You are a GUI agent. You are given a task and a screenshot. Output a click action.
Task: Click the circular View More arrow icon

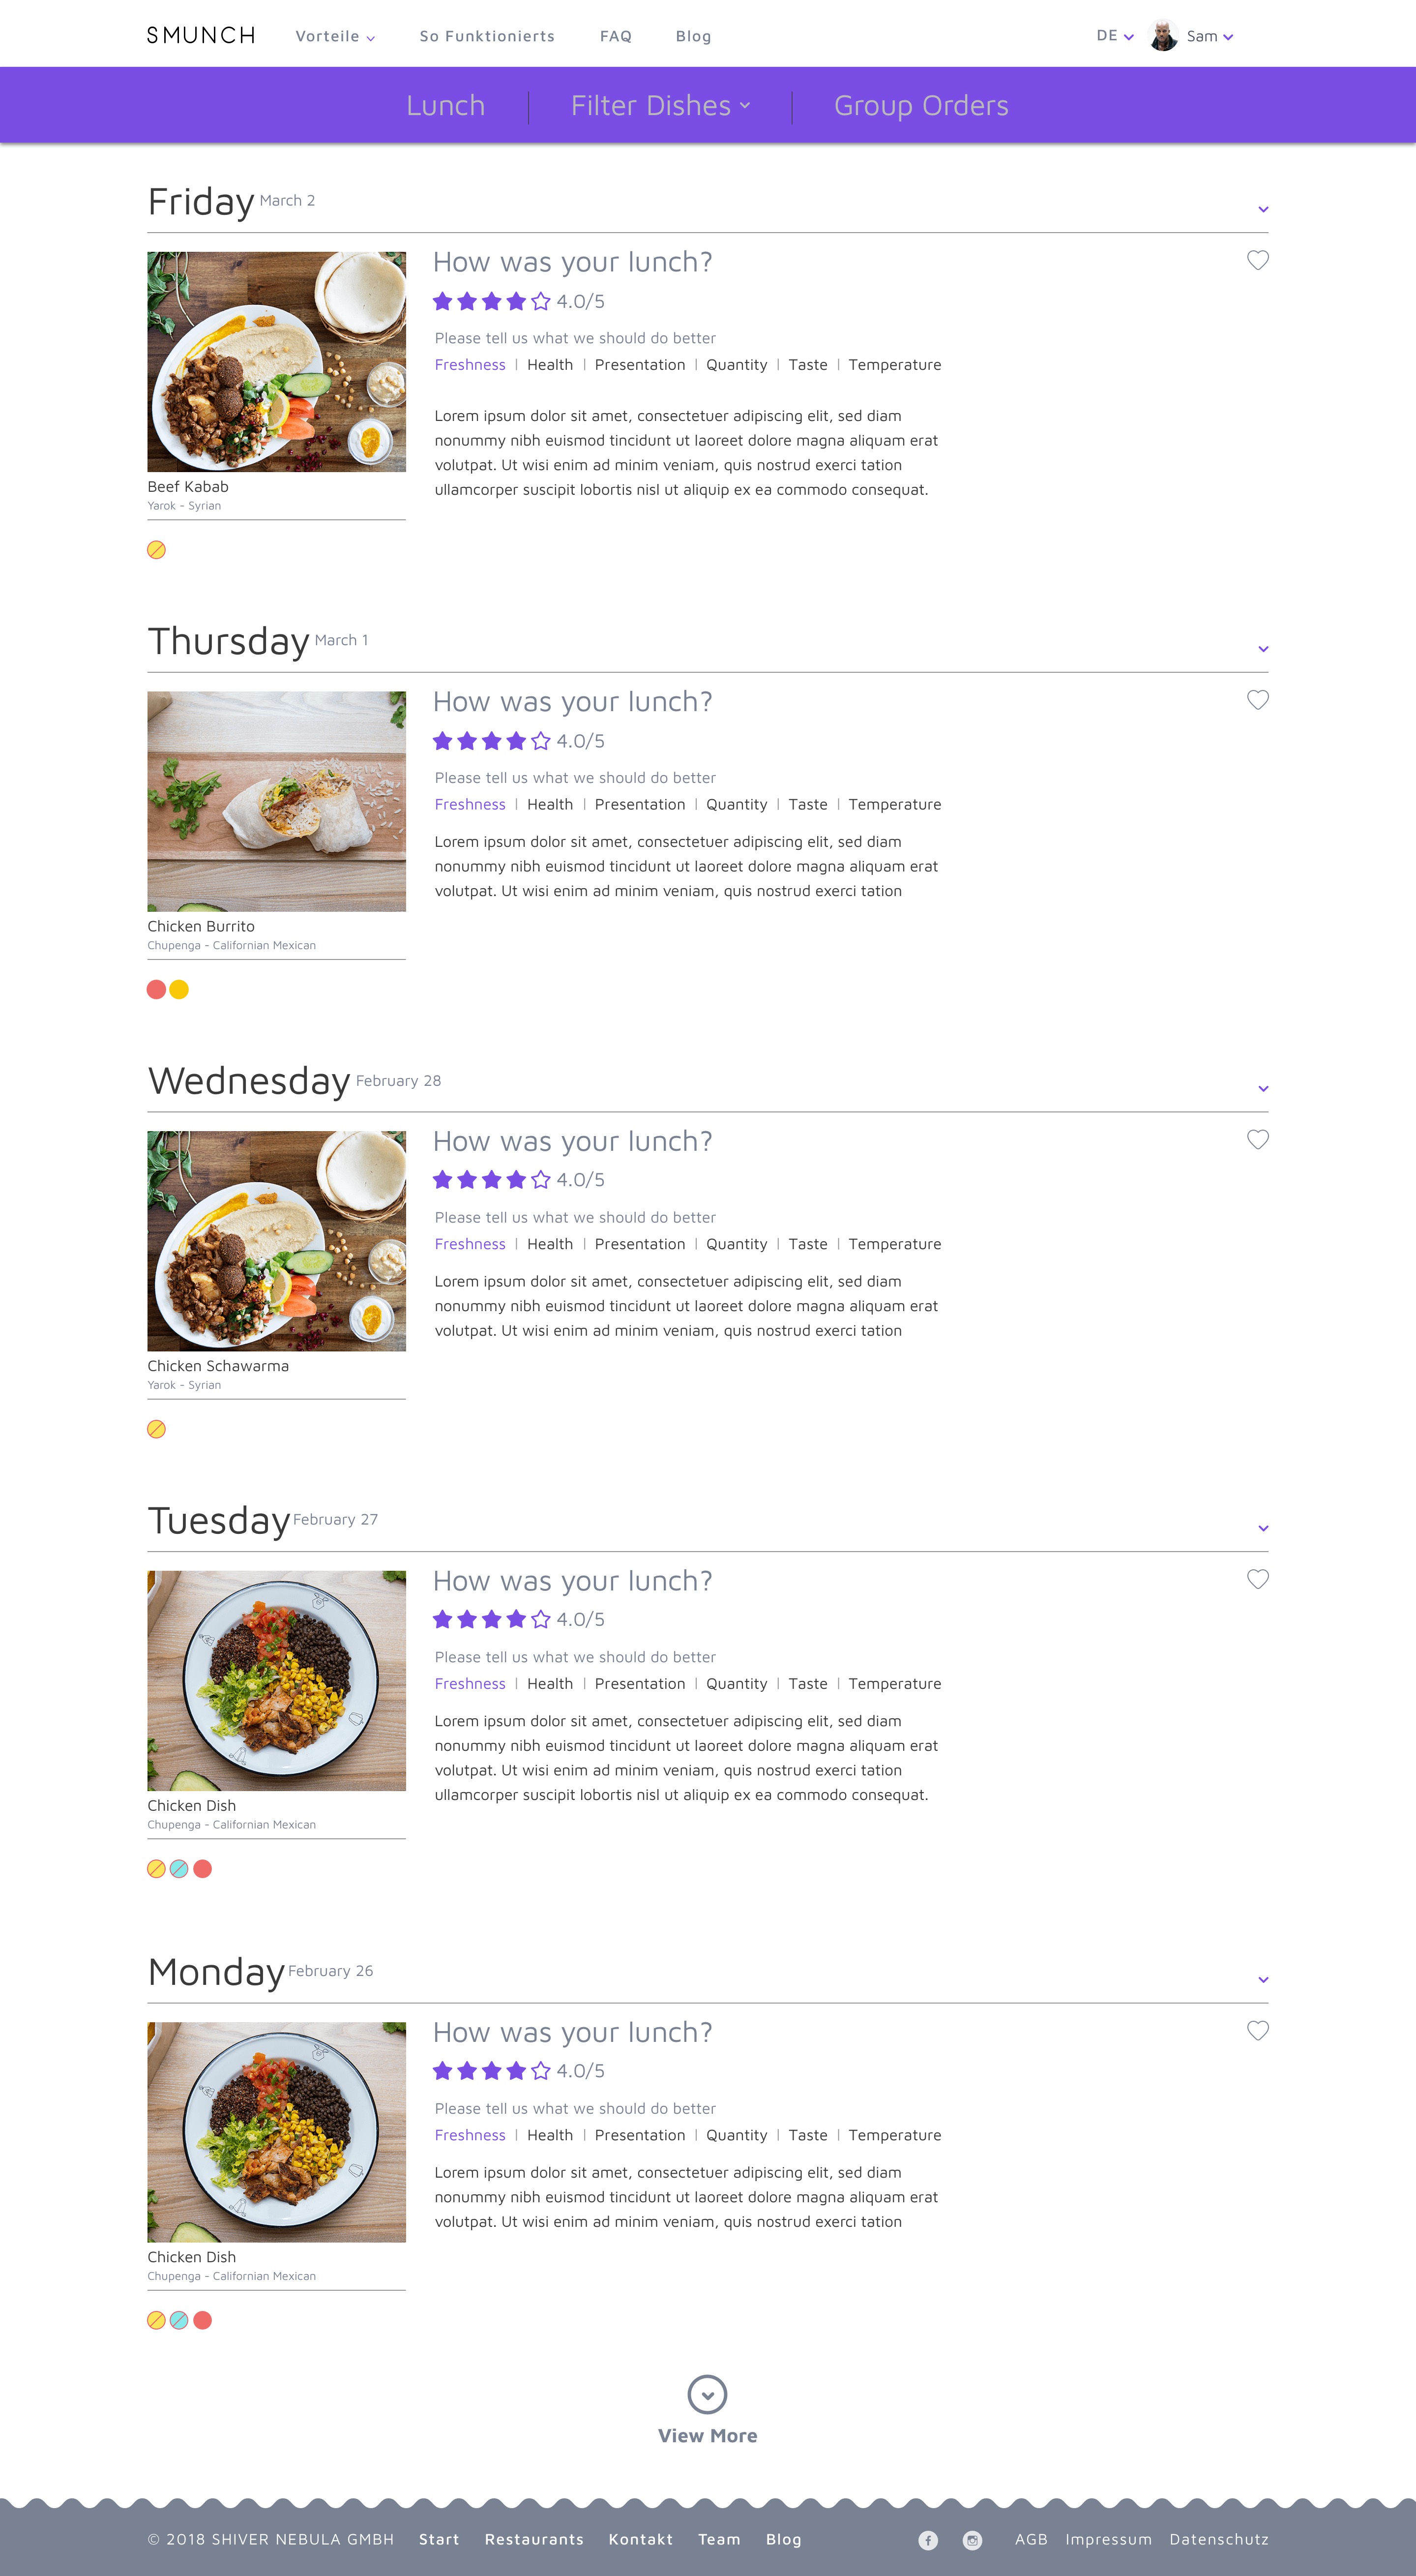tap(707, 2395)
